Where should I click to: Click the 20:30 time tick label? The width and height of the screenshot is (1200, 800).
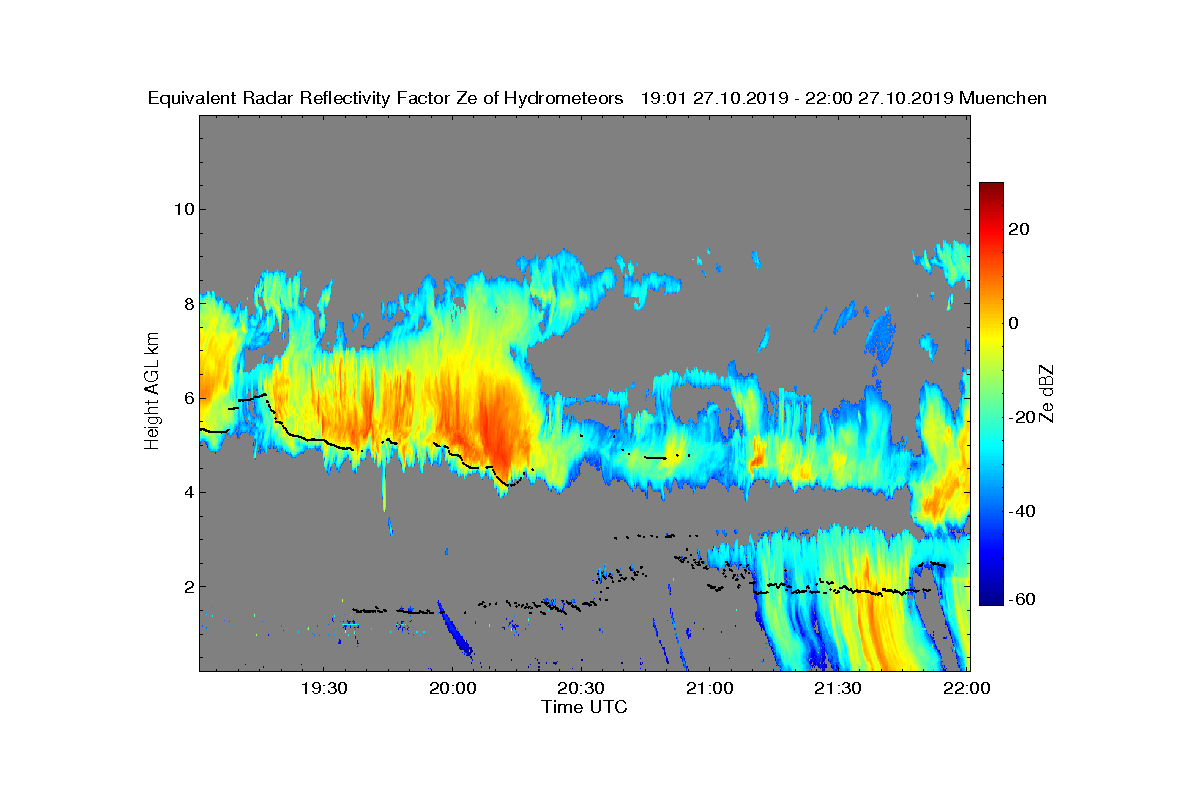(581, 689)
